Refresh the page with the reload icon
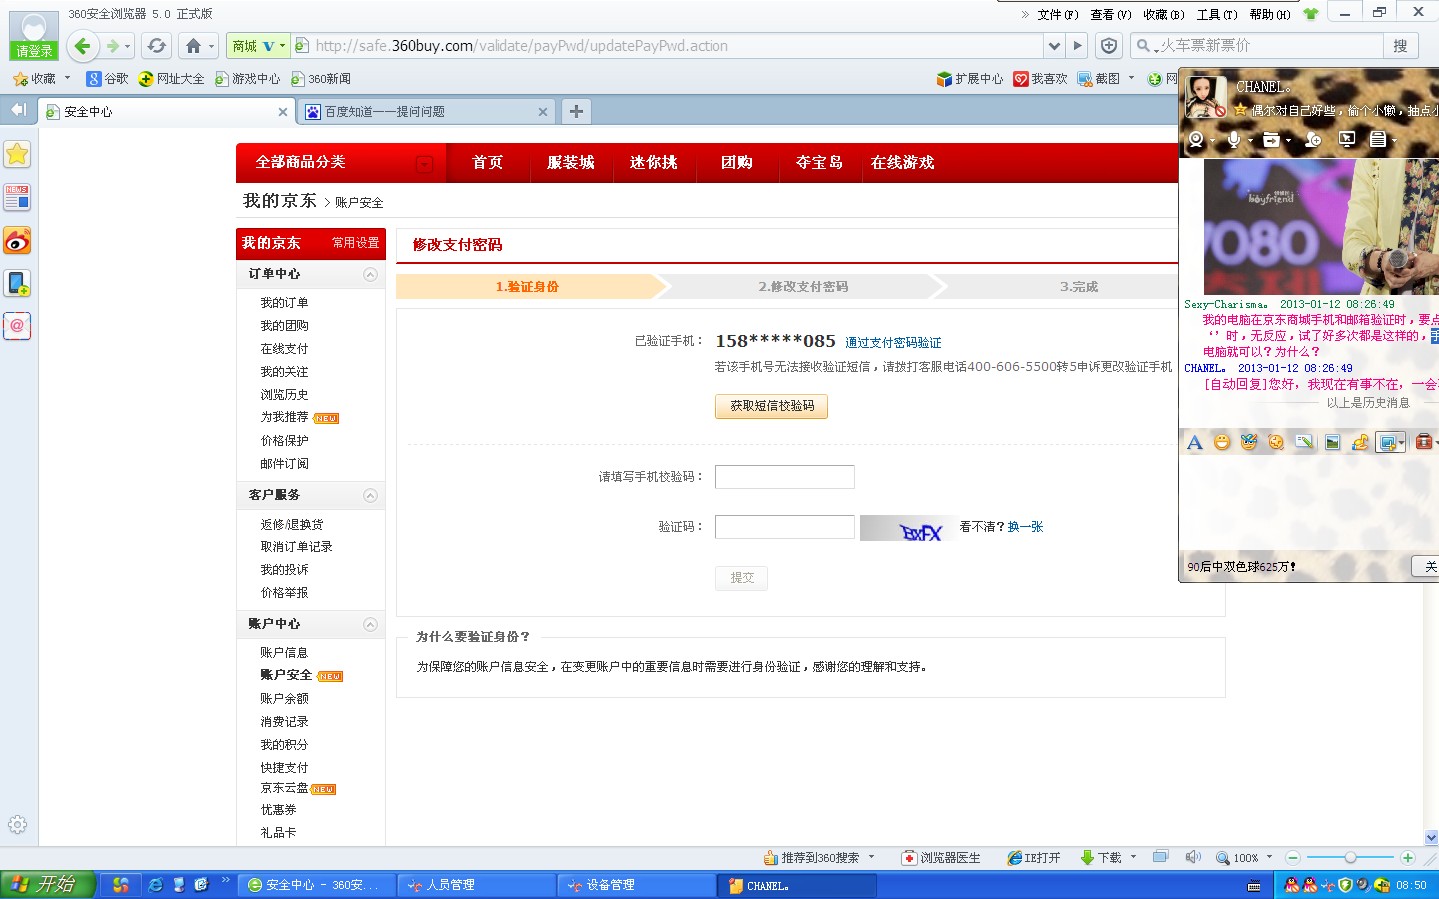This screenshot has height=899, width=1439. click(x=157, y=45)
